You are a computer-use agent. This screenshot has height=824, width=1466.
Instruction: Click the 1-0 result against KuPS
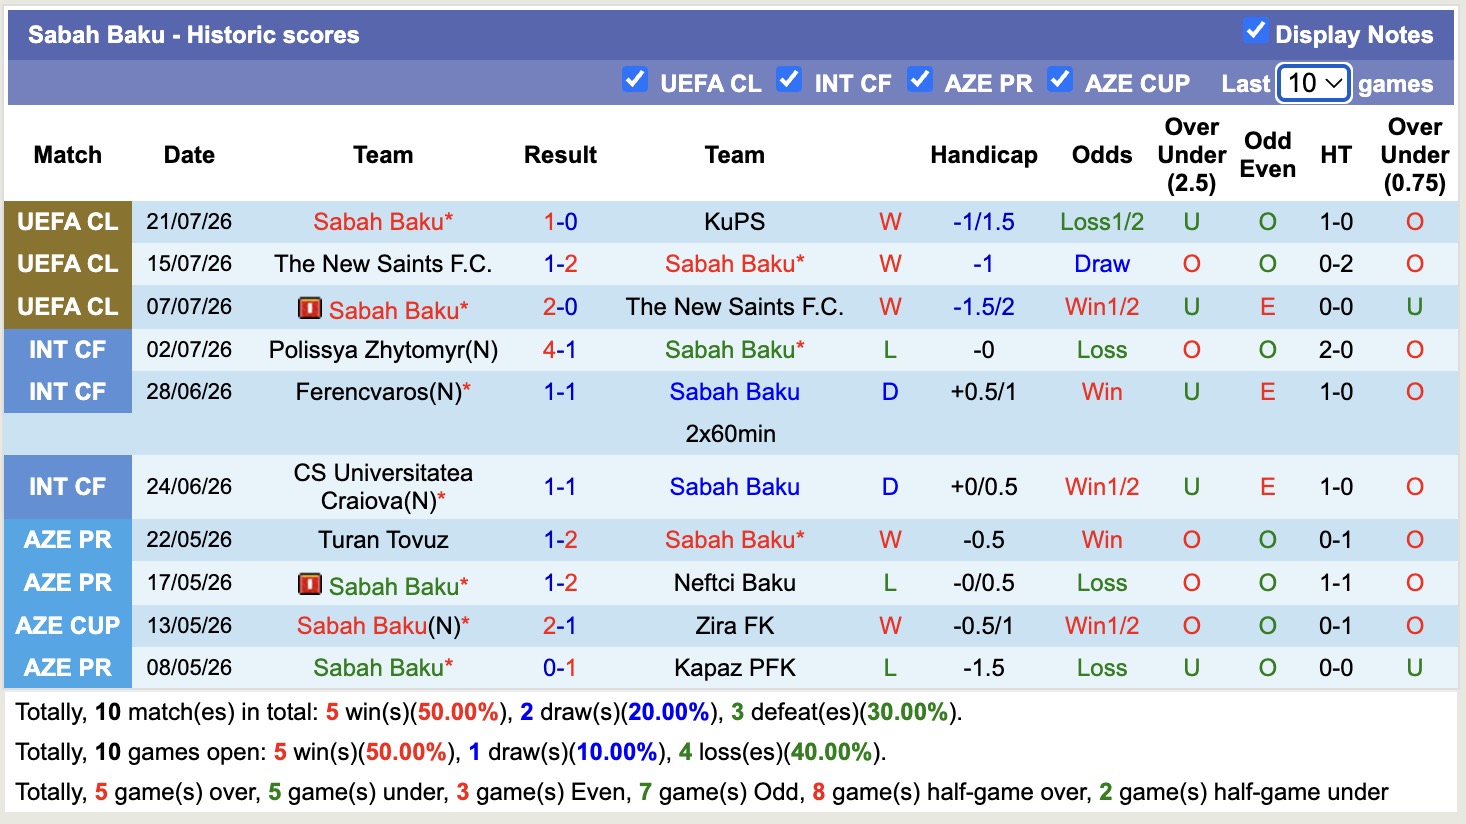(x=560, y=222)
